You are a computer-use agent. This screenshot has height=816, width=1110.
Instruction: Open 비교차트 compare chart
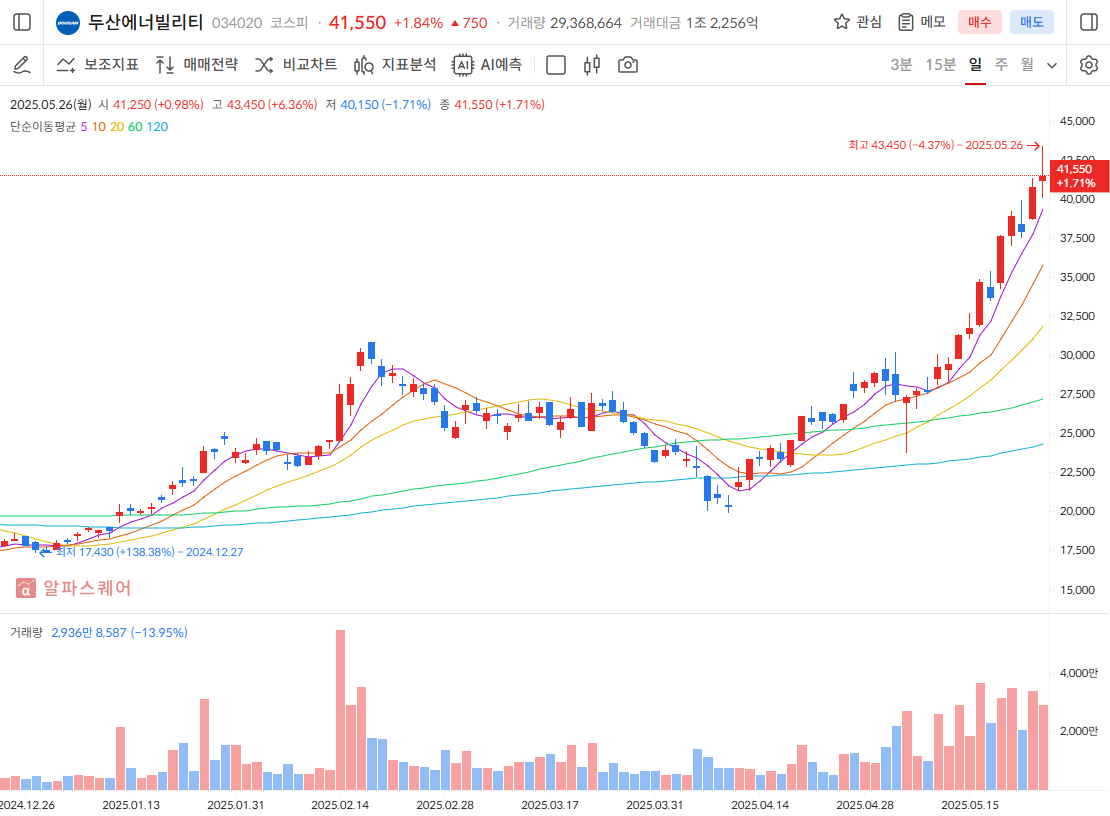pos(296,65)
